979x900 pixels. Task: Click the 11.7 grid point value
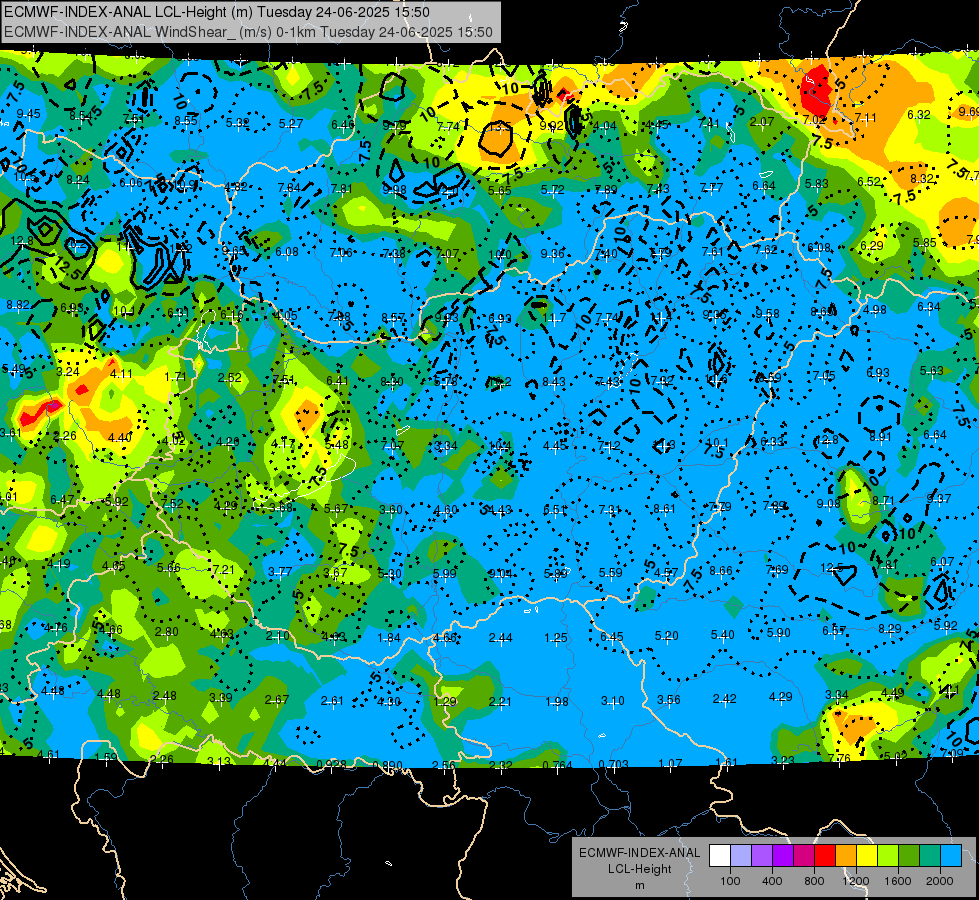pyautogui.click(x=554, y=318)
